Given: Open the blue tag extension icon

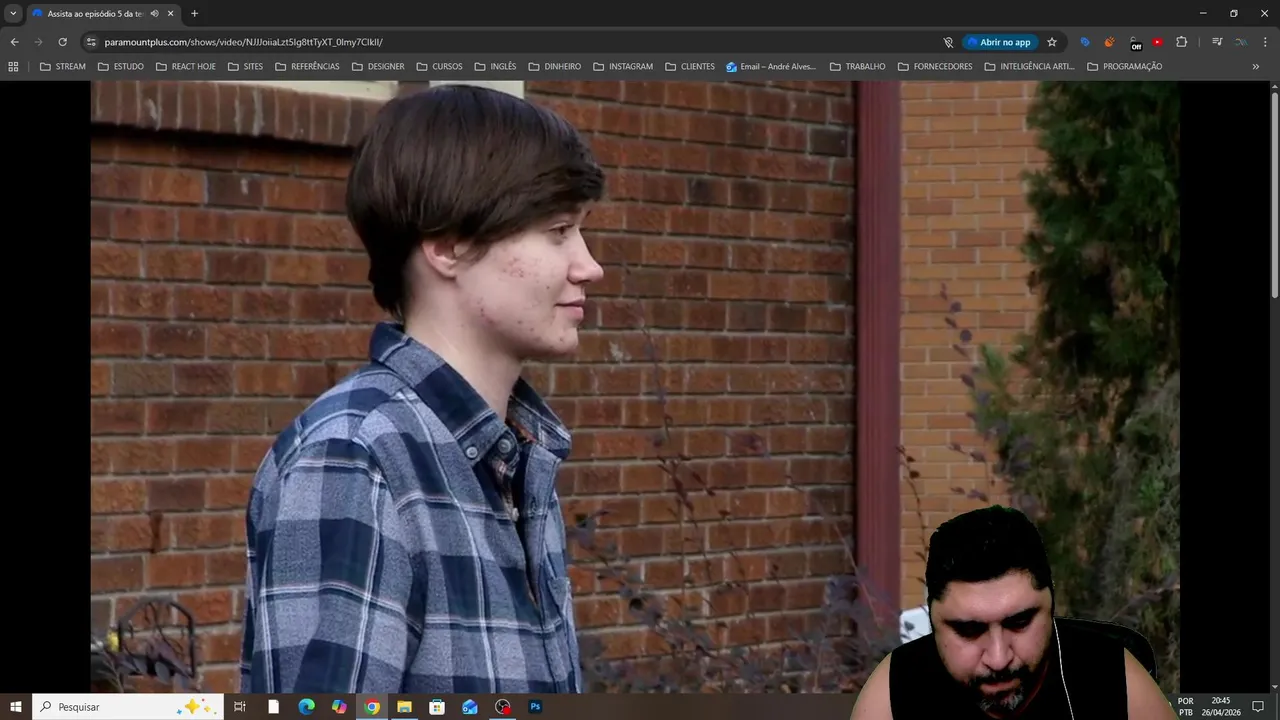Looking at the screenshot, I should [x=1085, y=42].
